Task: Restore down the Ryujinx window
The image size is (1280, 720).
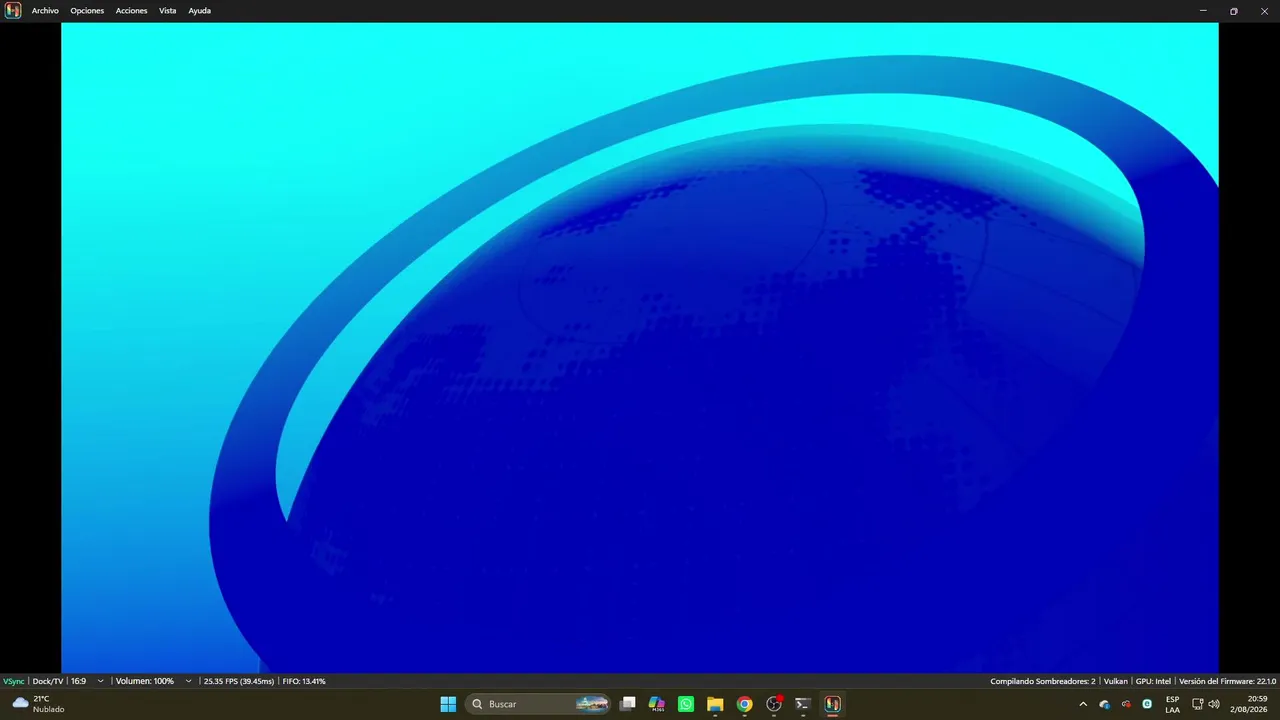Action: [x=1234, y=11]
